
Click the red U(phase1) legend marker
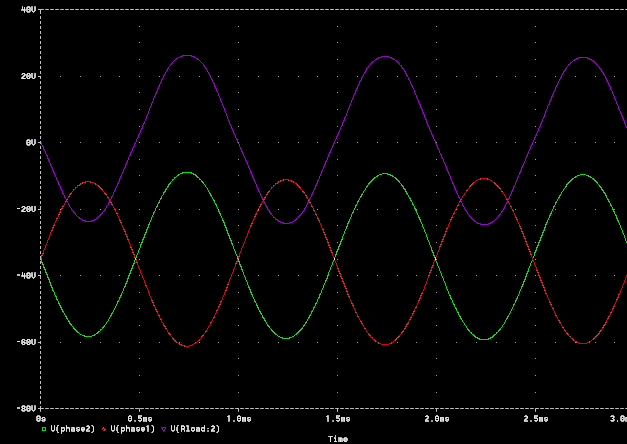point(104,429)
